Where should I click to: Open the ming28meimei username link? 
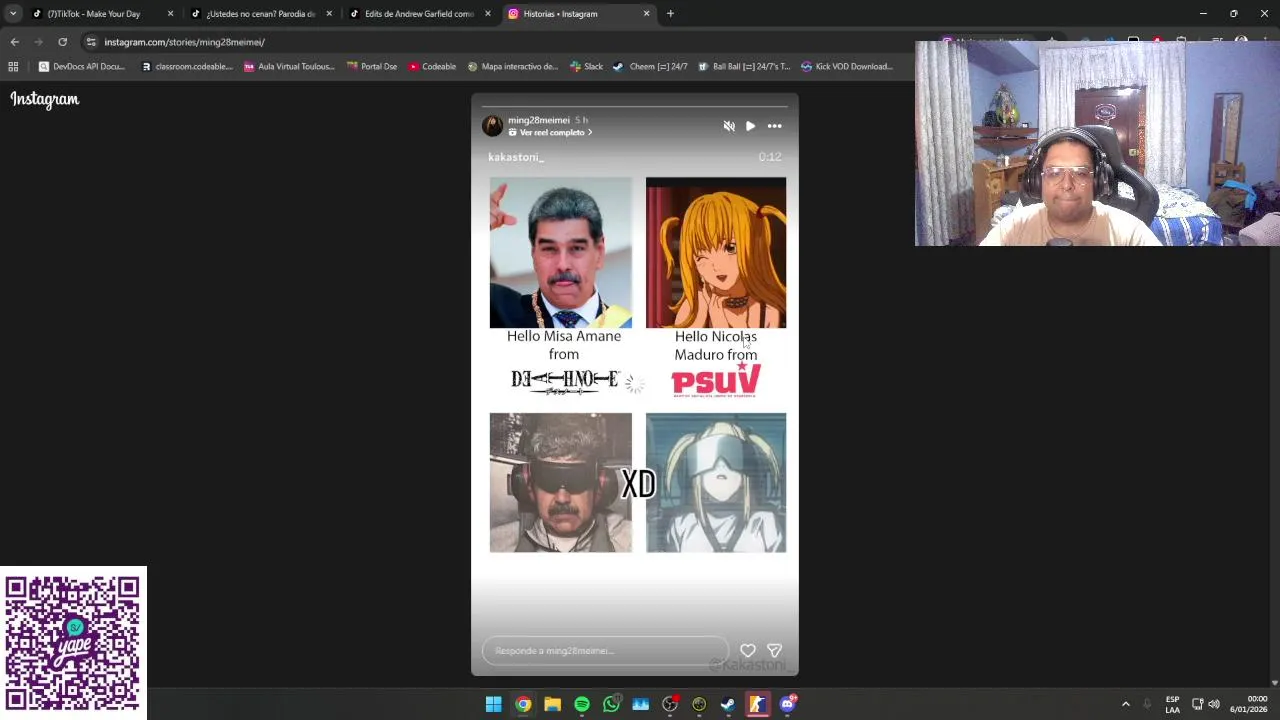[x=538, y=120]
